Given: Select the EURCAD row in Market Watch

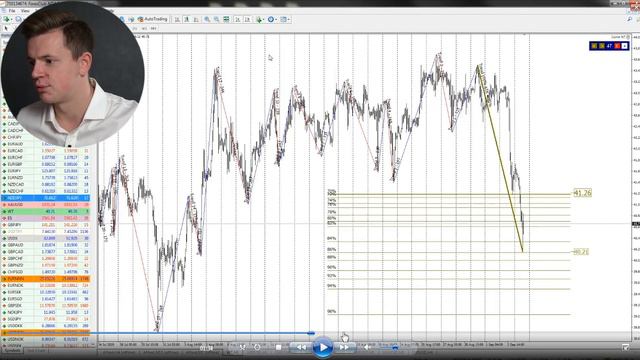Looking at the screenshot, I should (x=46, y=151).
